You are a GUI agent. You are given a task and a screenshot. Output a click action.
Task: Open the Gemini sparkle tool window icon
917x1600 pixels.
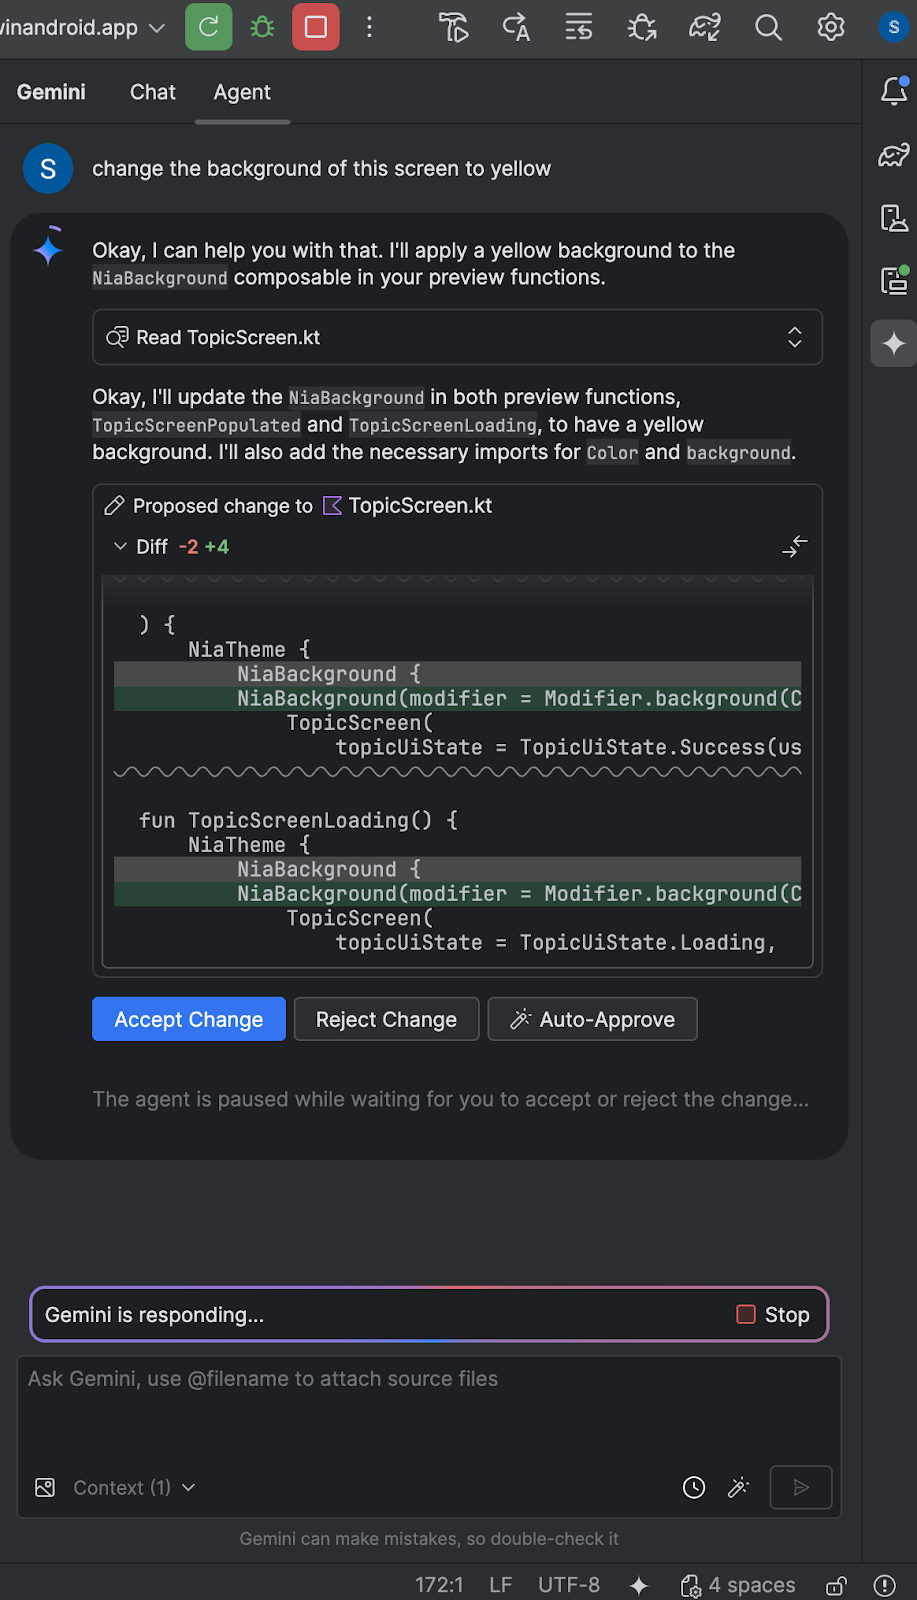coord(894,344)
